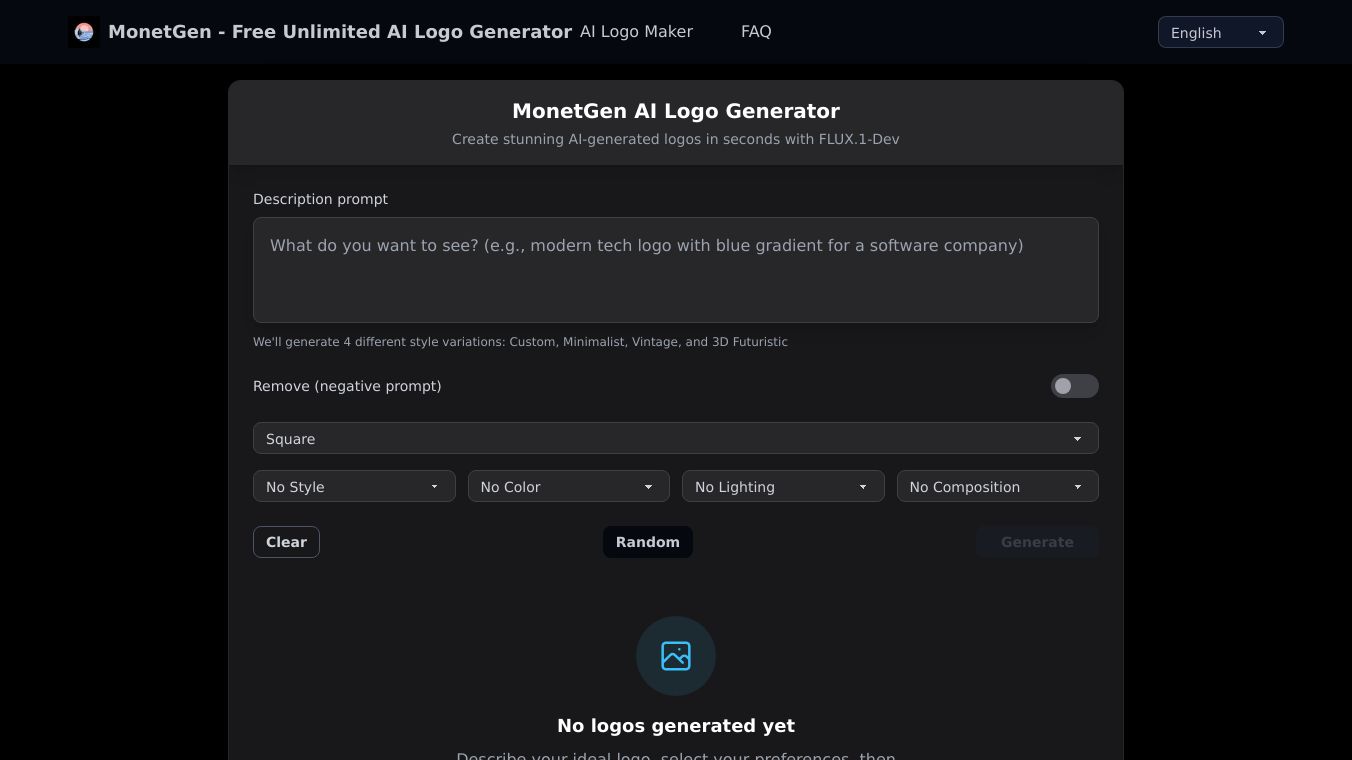Click the "MonetGen AI Logo Generator" heading
Screen dimensions: 1352x760
coord(676,111)
